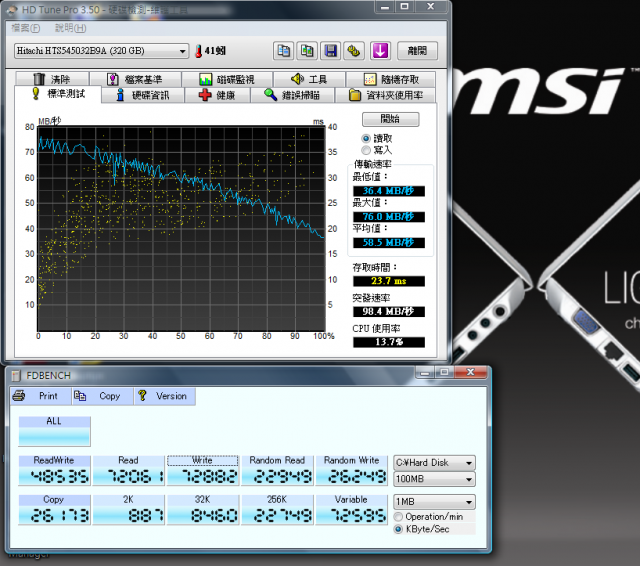Switch to the 錯誤掃瞄 (error scan) tab
This screenshot has width=640, height=566.
pos(292,95)
